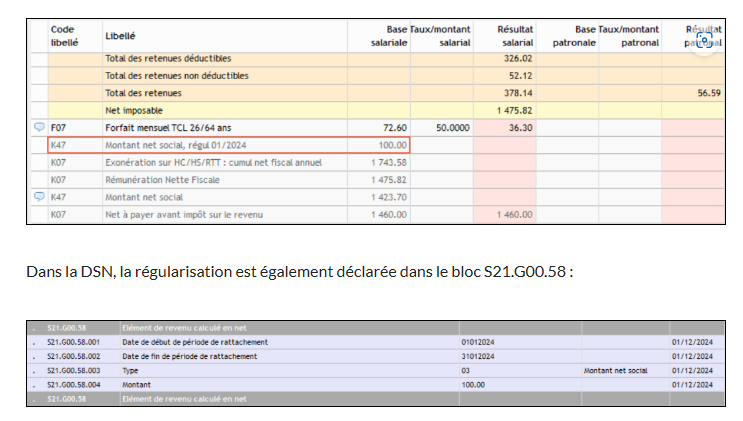
Task: Click the value 52.12
Action: pos(521,76)
